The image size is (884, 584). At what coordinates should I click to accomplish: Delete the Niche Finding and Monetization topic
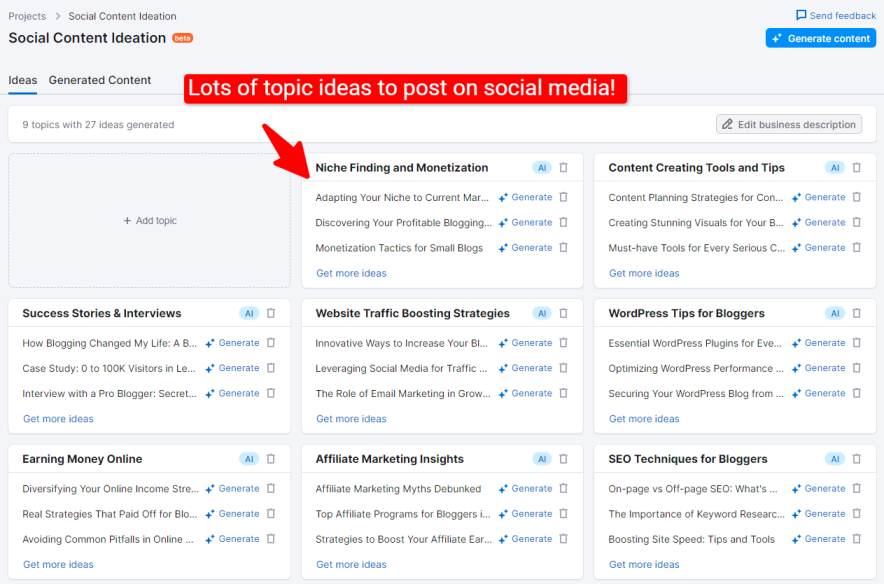563,168
